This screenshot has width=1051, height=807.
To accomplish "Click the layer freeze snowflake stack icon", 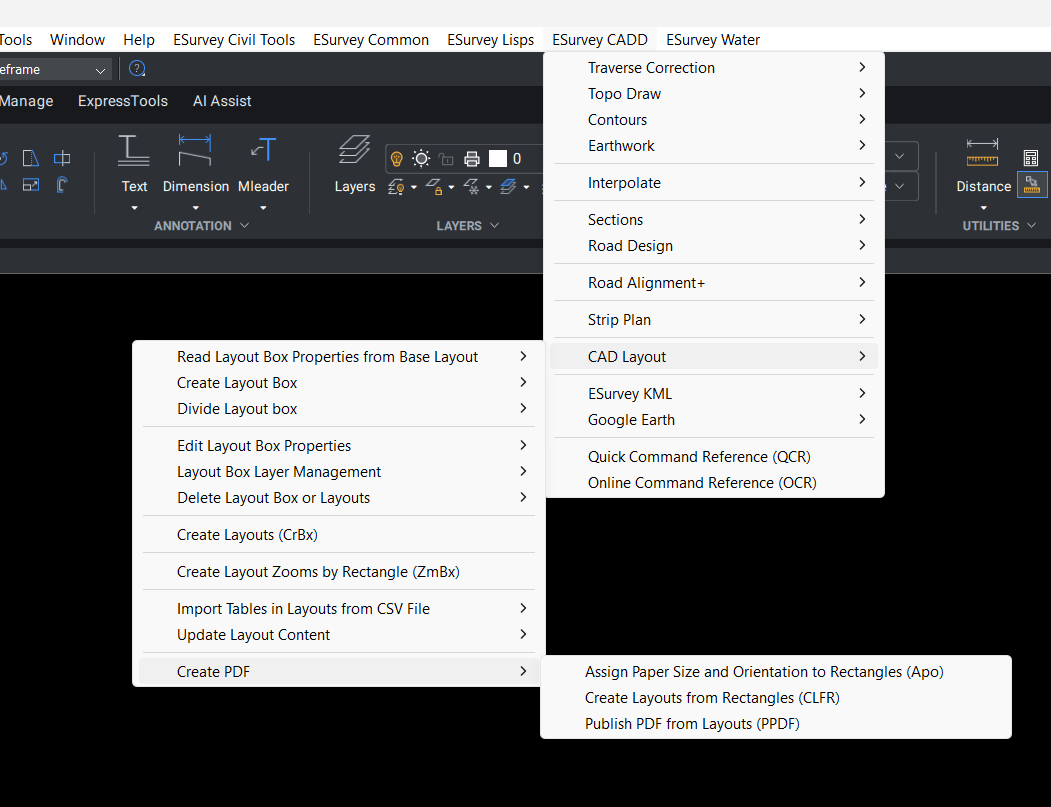I will point(471,187).
